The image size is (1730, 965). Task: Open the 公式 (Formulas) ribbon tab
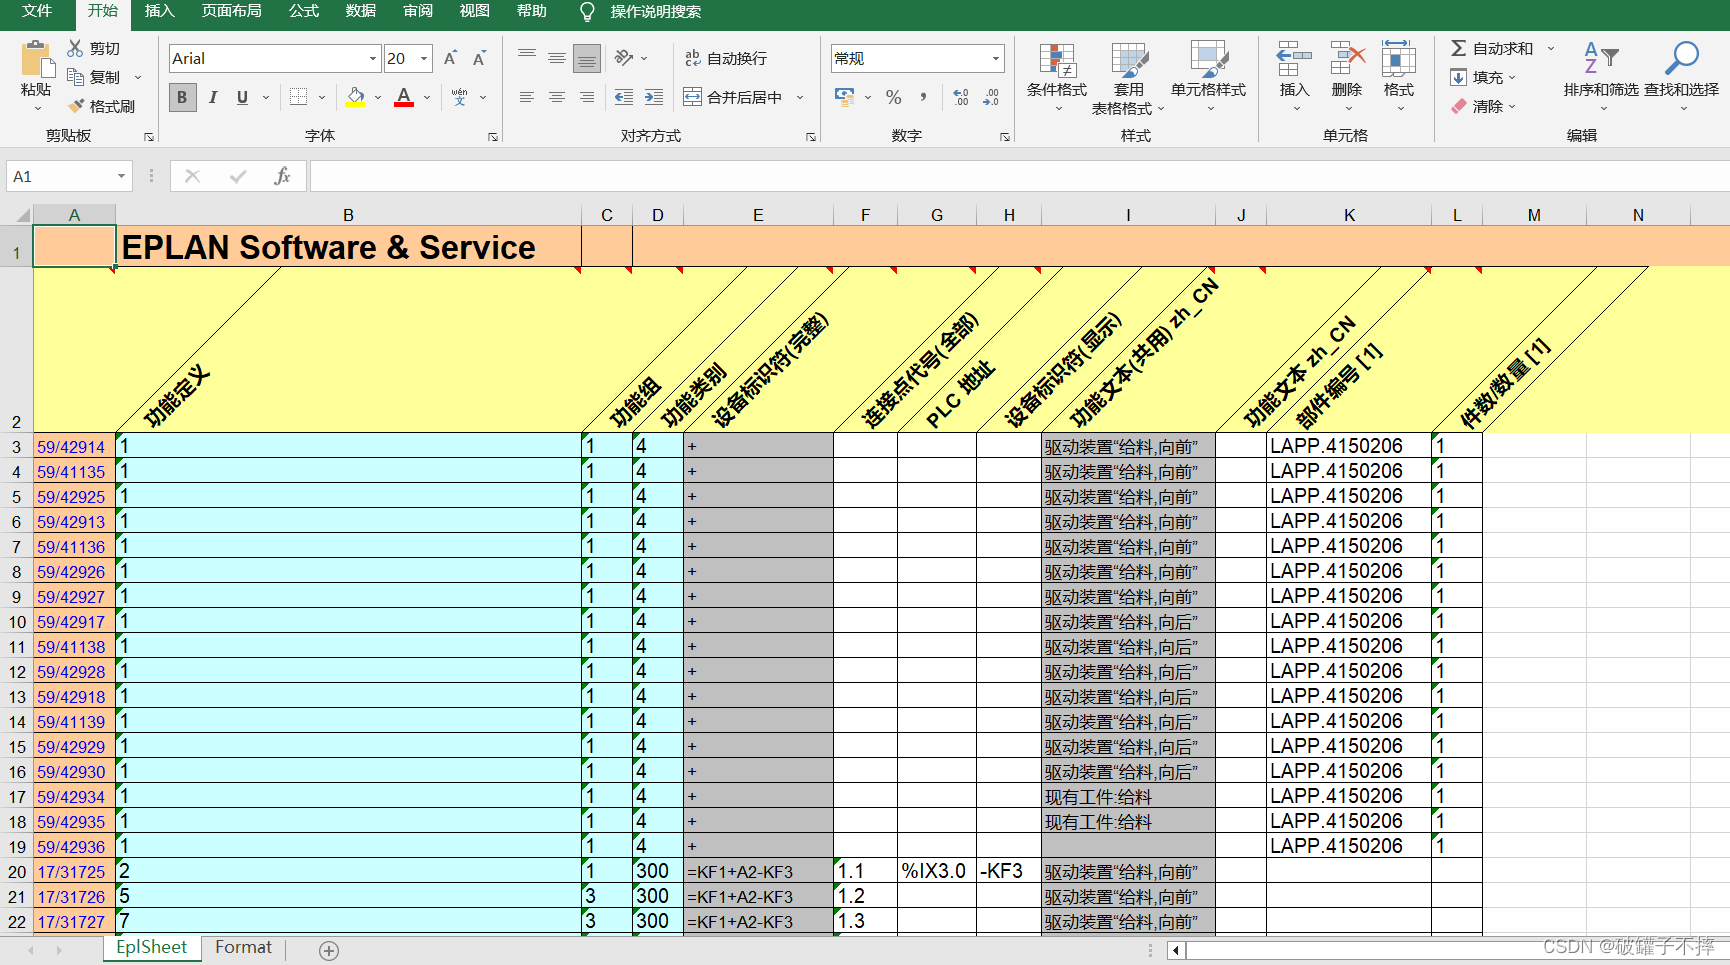click(303, 11)
